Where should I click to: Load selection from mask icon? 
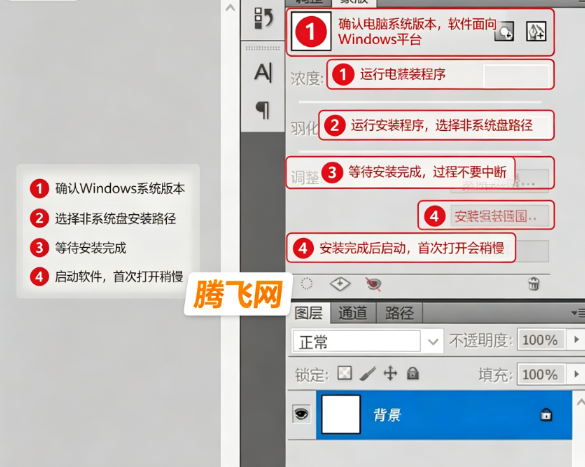[x=307, y=284]
